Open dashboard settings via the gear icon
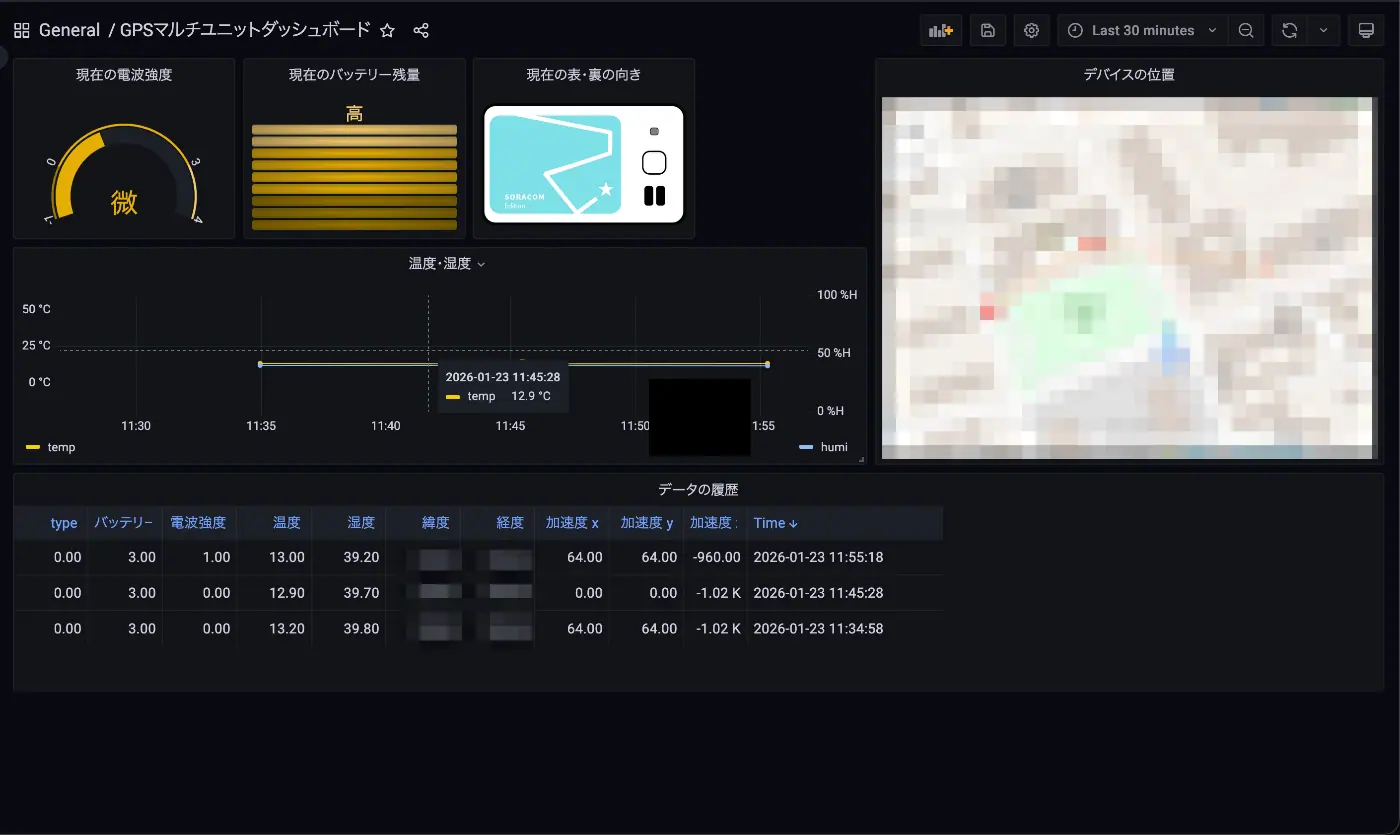Image resolution: width=1400 pixels, height=835 pixels. [1031, 30]
